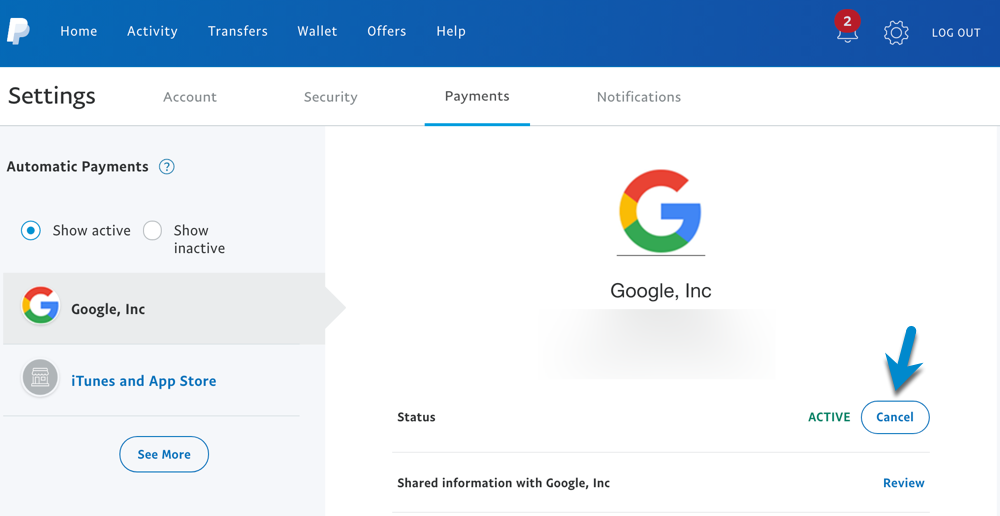Image resolution: width=1000 pixels, height=516 pixels.
Task: Click the Status row label
Action: point(416,417)
